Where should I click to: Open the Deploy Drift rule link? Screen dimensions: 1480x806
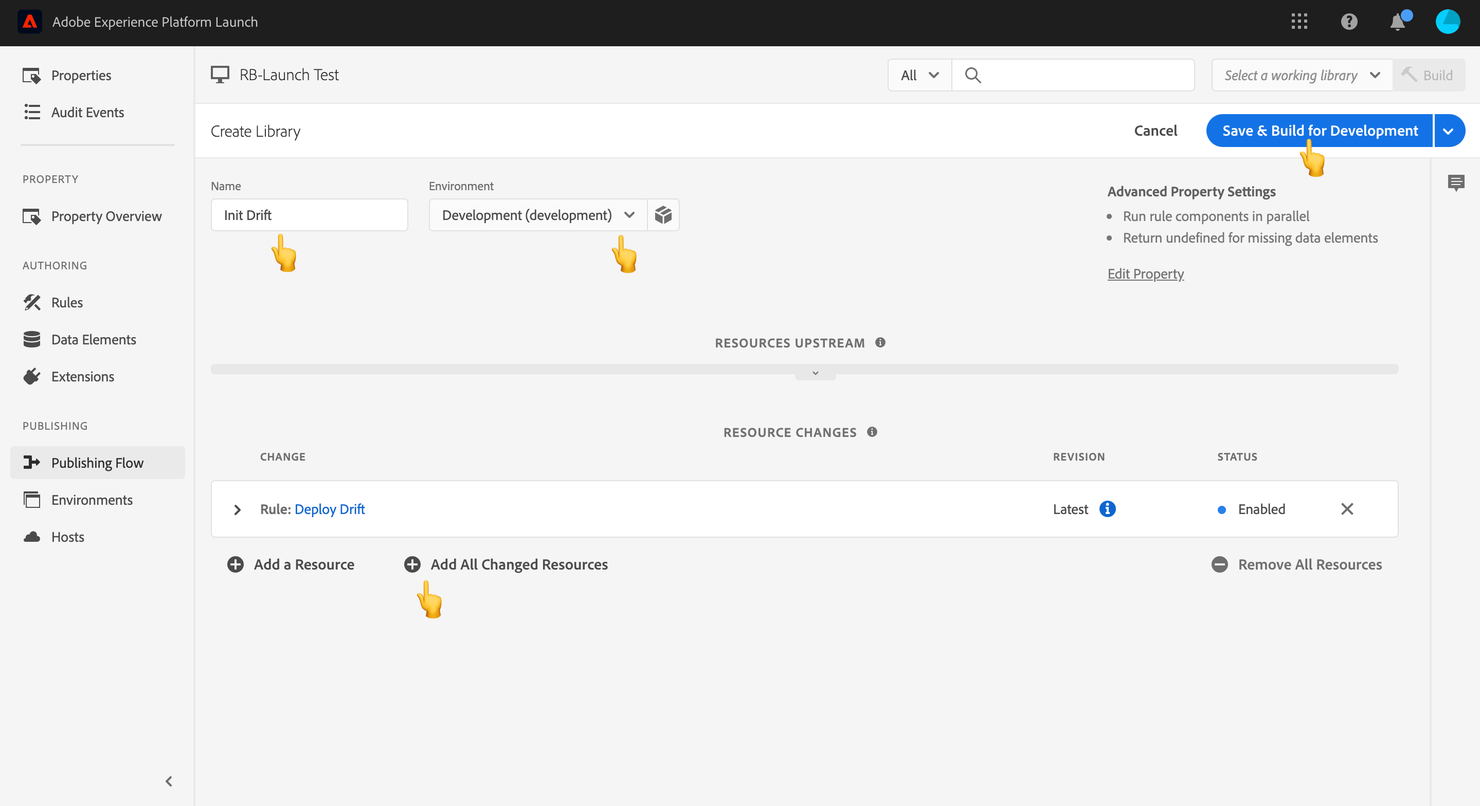pyautogui.click(x=330, y=509)
